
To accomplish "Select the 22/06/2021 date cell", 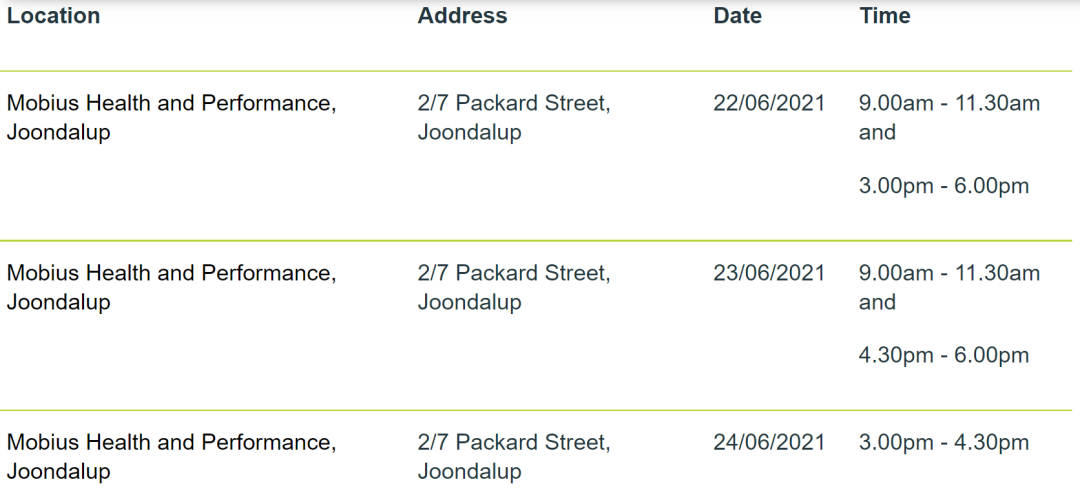I will [769, 104].
